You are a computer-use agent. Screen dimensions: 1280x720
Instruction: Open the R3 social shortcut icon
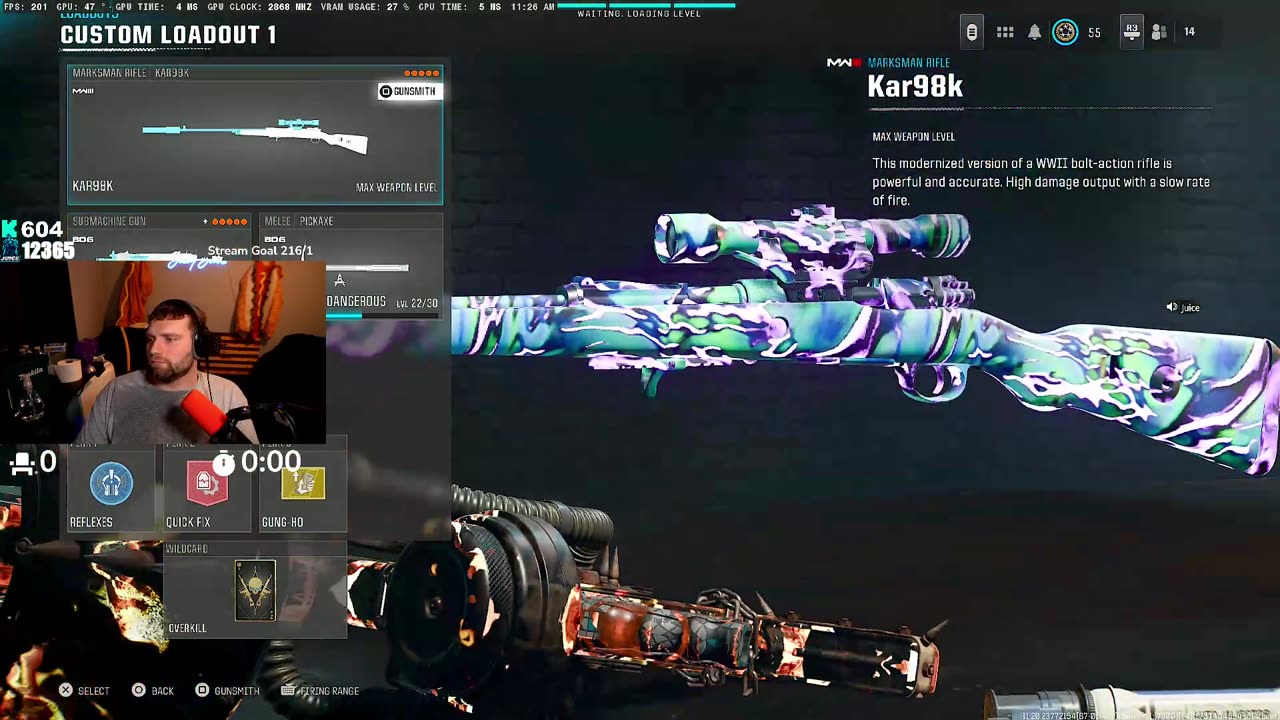tap(1131, 32)
